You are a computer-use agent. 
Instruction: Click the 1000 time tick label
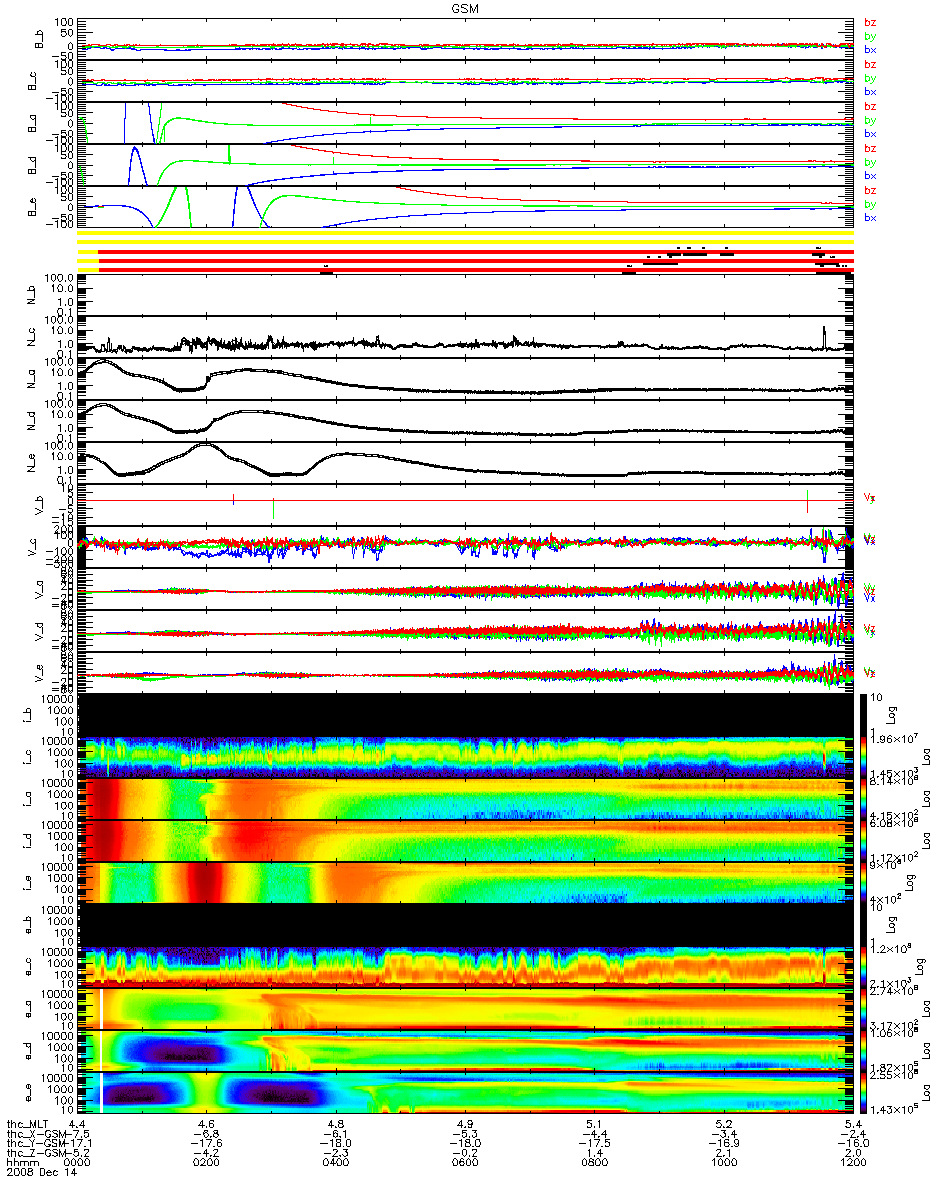click(x=723, y=1162)
